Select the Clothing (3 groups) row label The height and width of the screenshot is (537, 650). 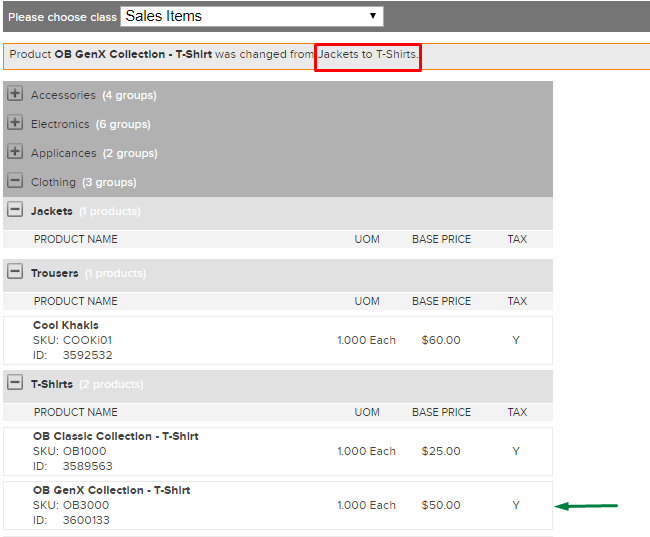(x=84, y=182)
